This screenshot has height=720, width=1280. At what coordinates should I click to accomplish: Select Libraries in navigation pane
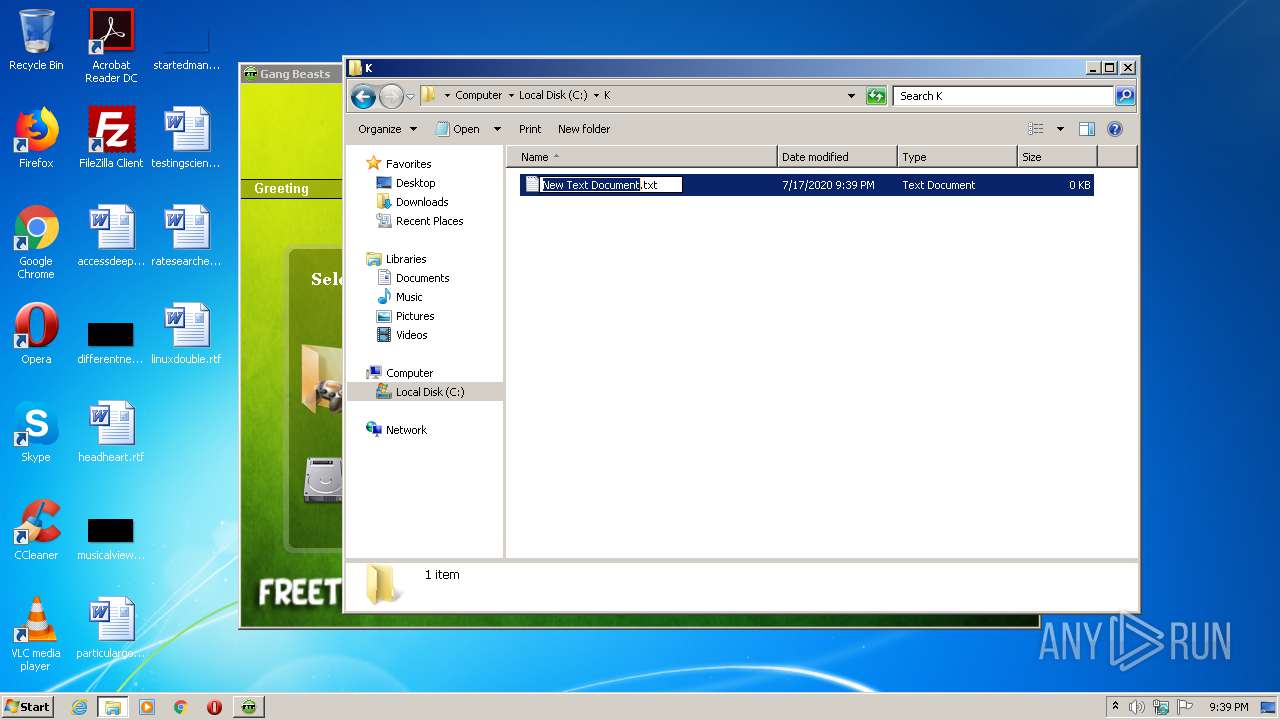click(x=397, y=259)
